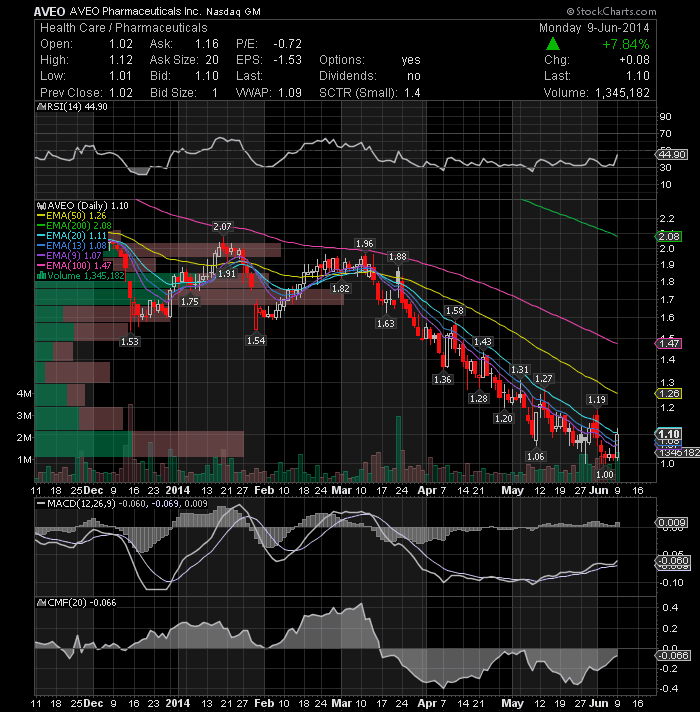Image resolution: width=700 pixels, height=712 pixels.
Task: Click the -0.066 tag on CMF axis
Action: point(673,655)
